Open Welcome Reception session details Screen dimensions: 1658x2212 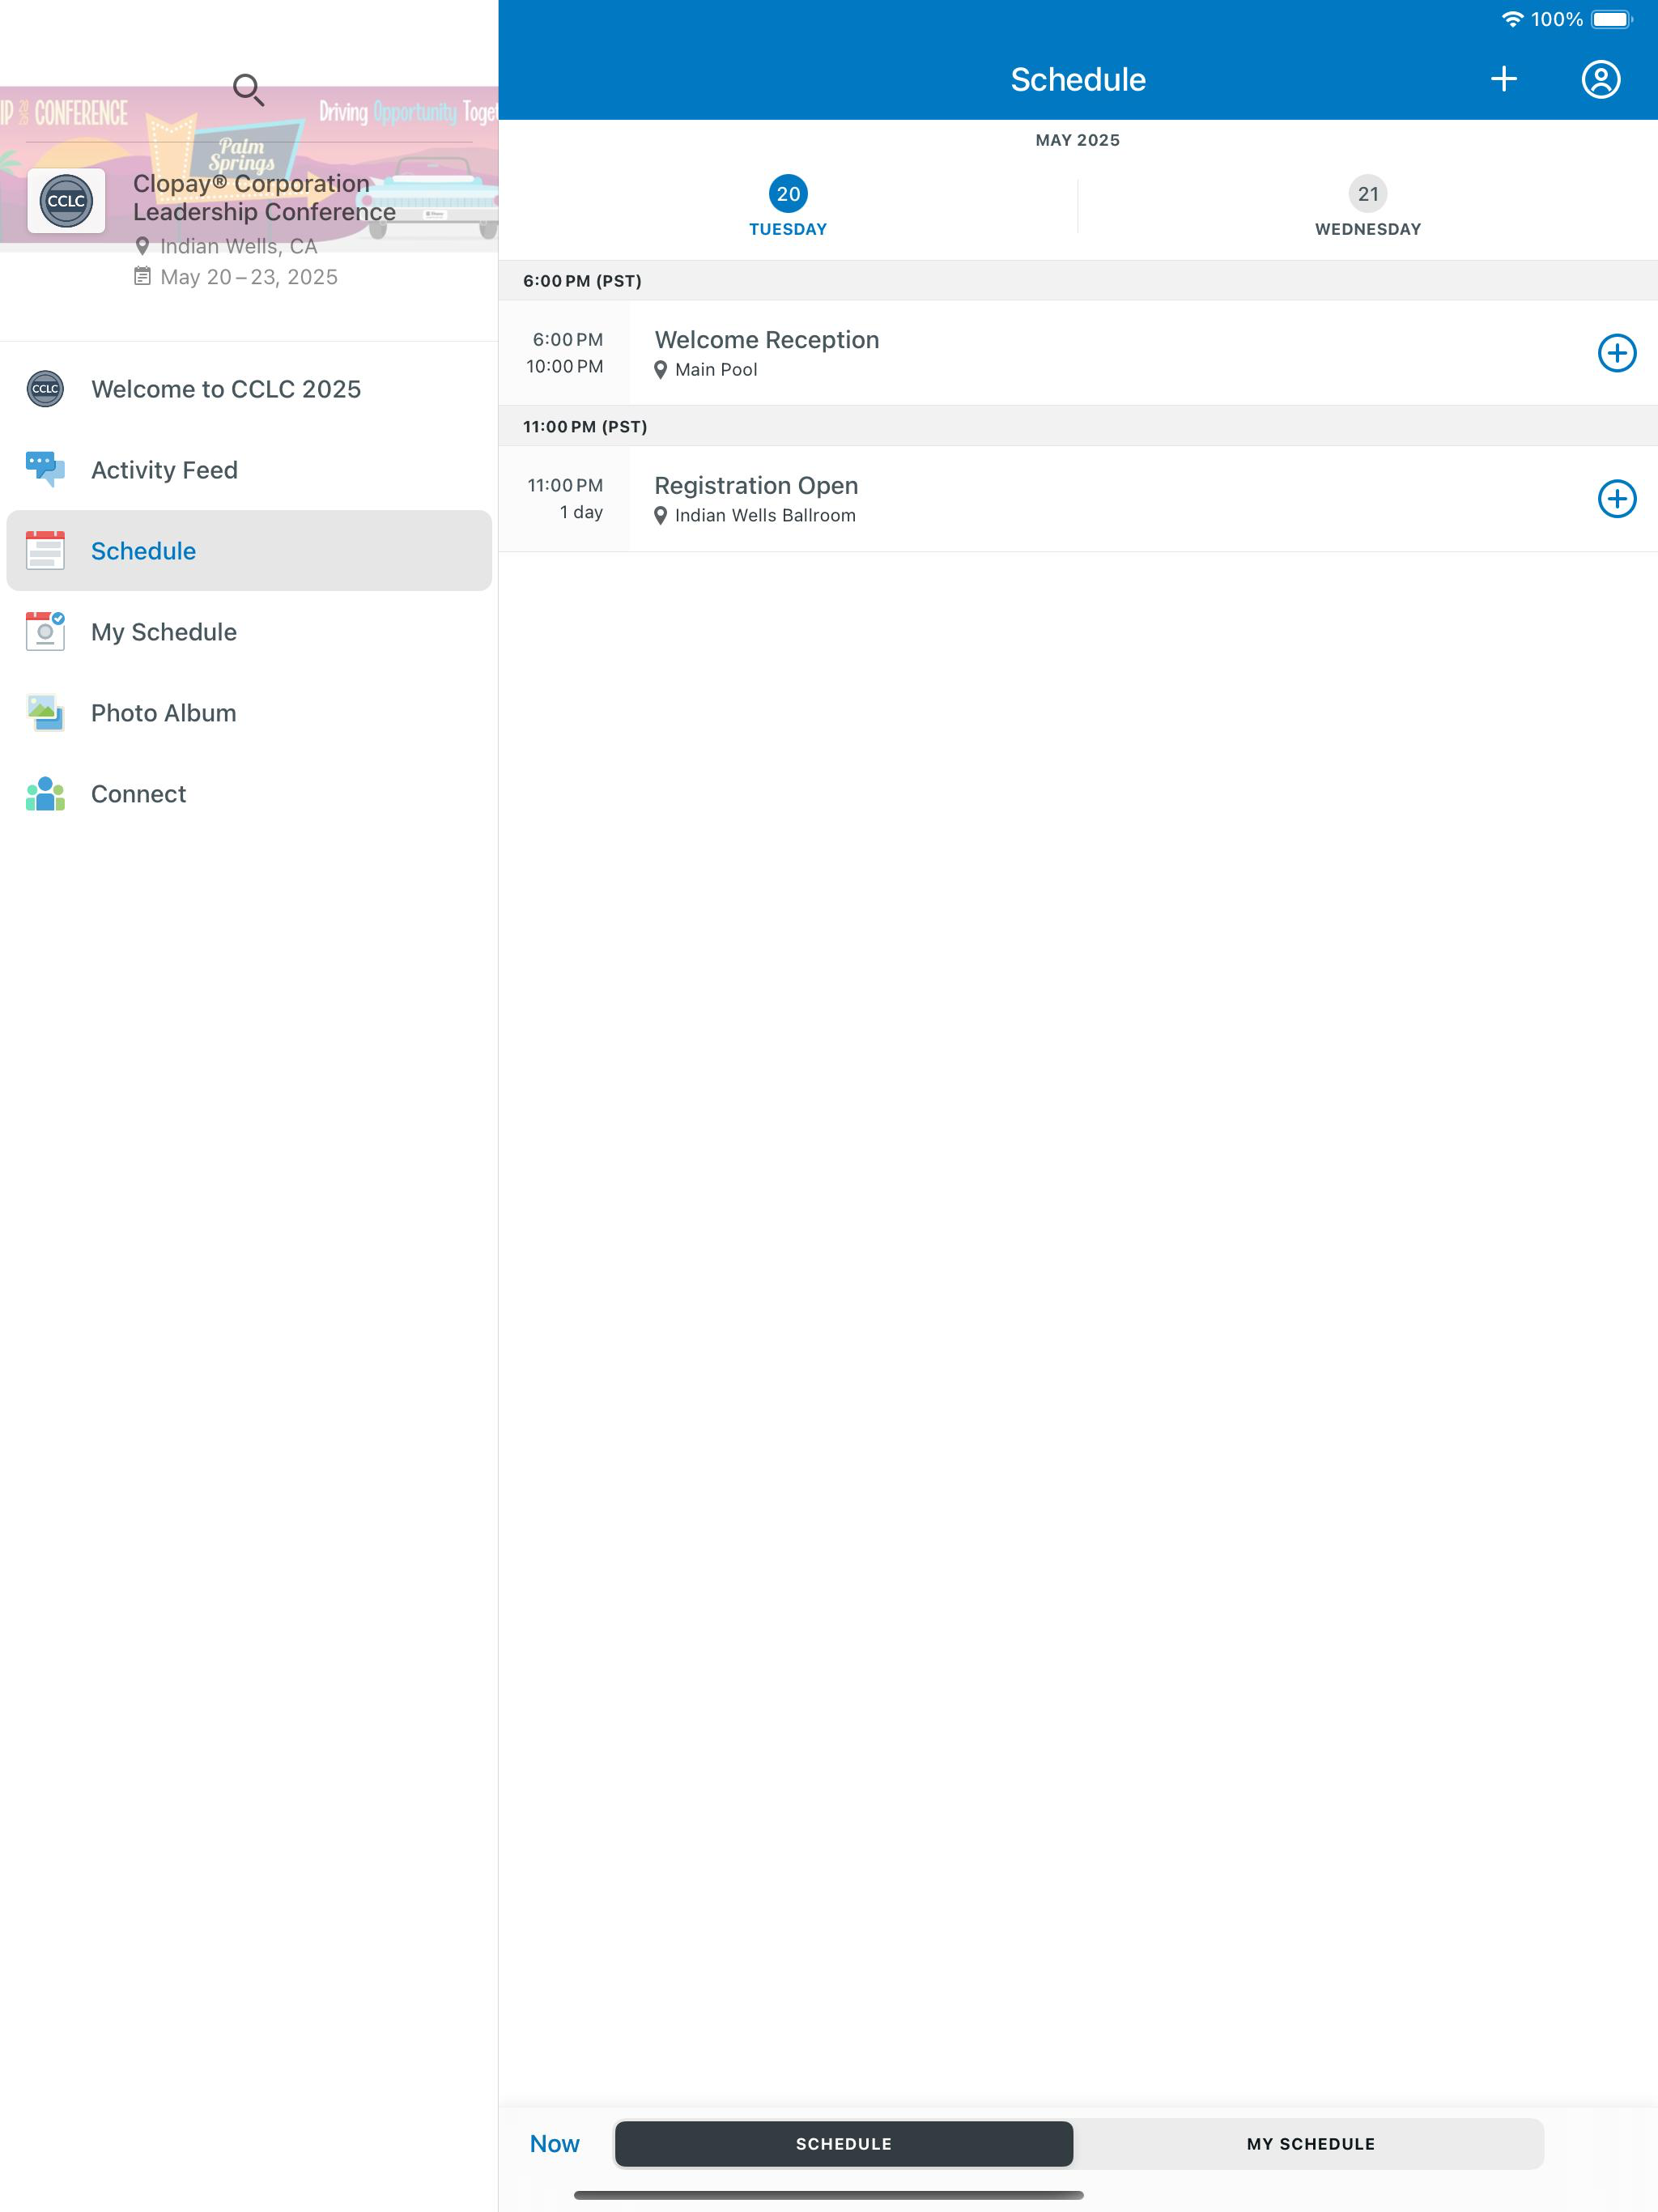[1078, 353]
